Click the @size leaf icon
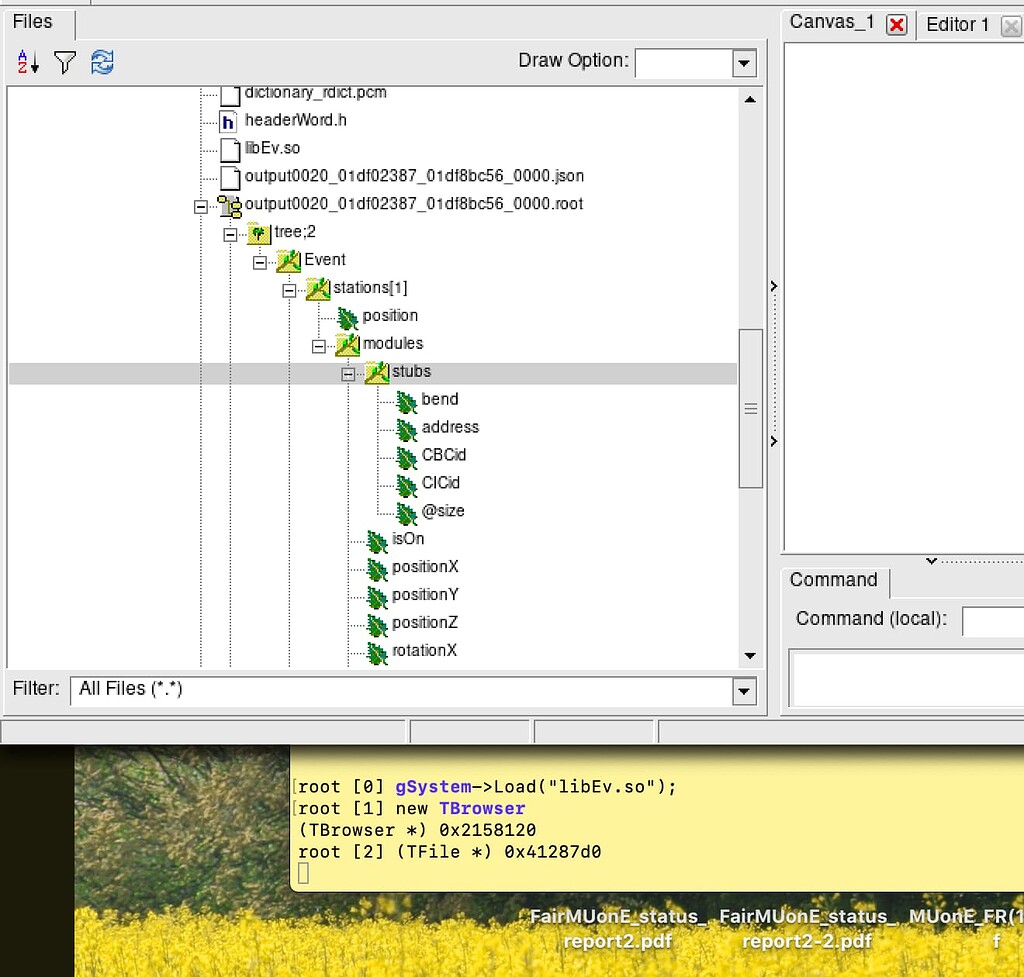1024x977 pixels. 406,511
